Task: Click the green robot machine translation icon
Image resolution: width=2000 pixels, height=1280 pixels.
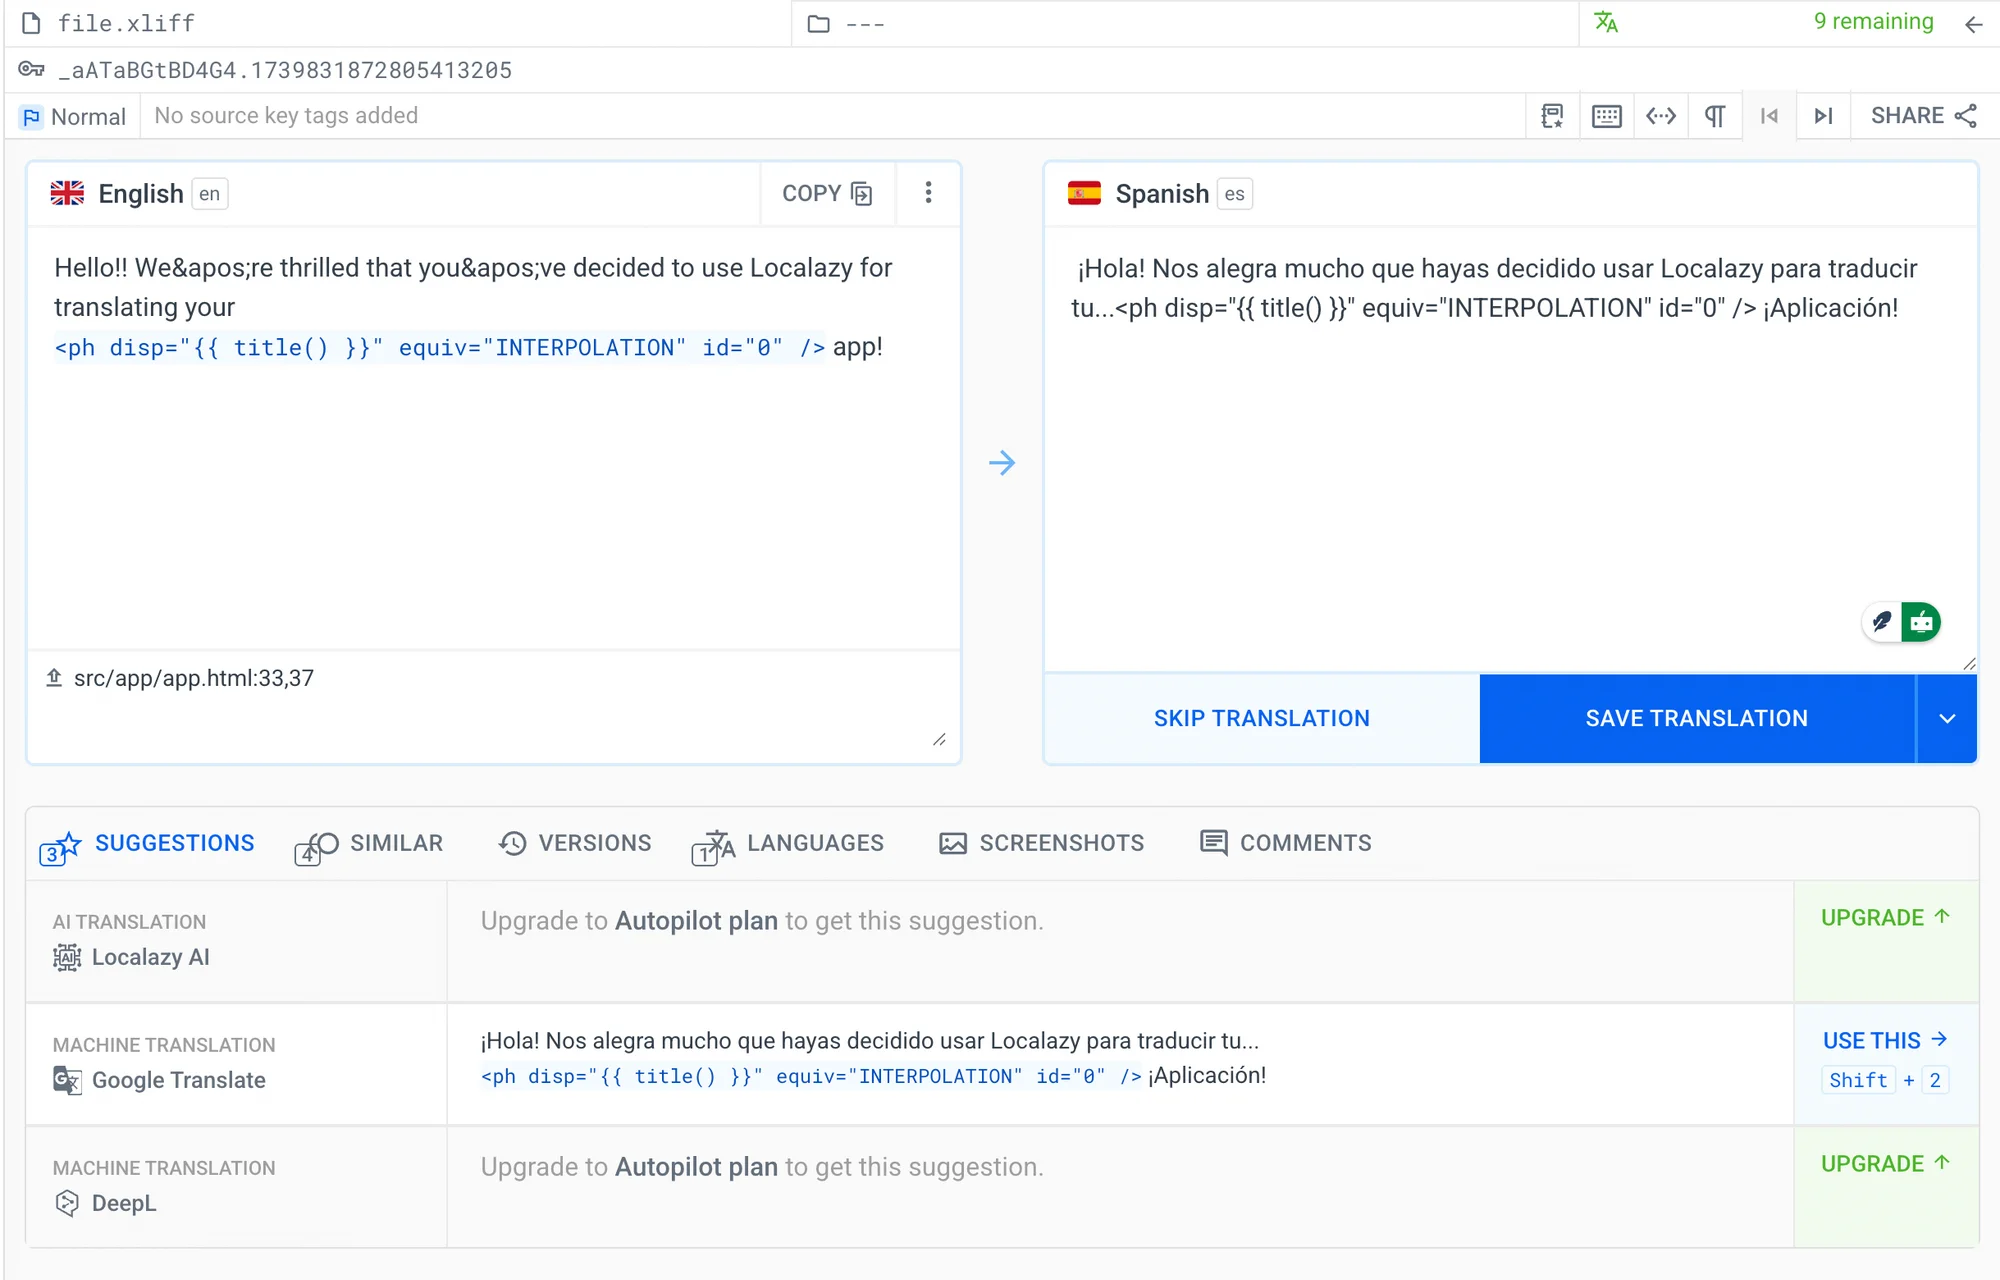Action: [x=1921, y=622]
